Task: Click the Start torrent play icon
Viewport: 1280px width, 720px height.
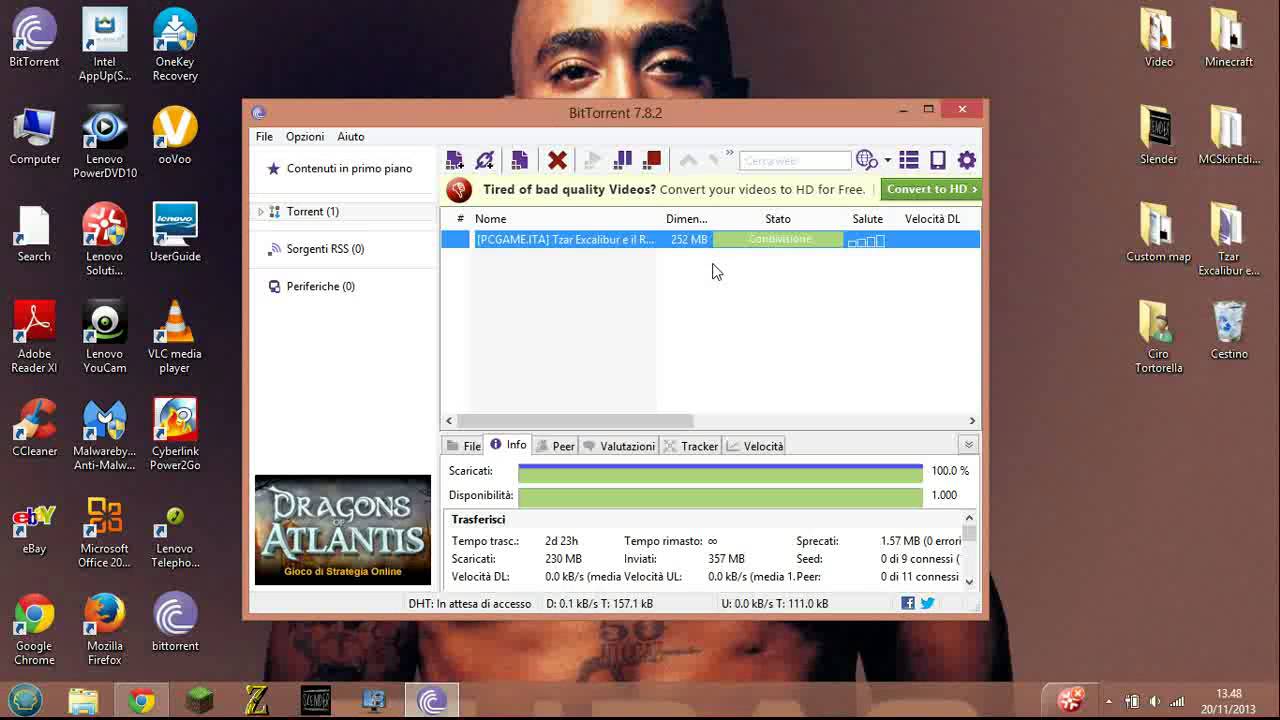Action: click(x=592, y=160)
